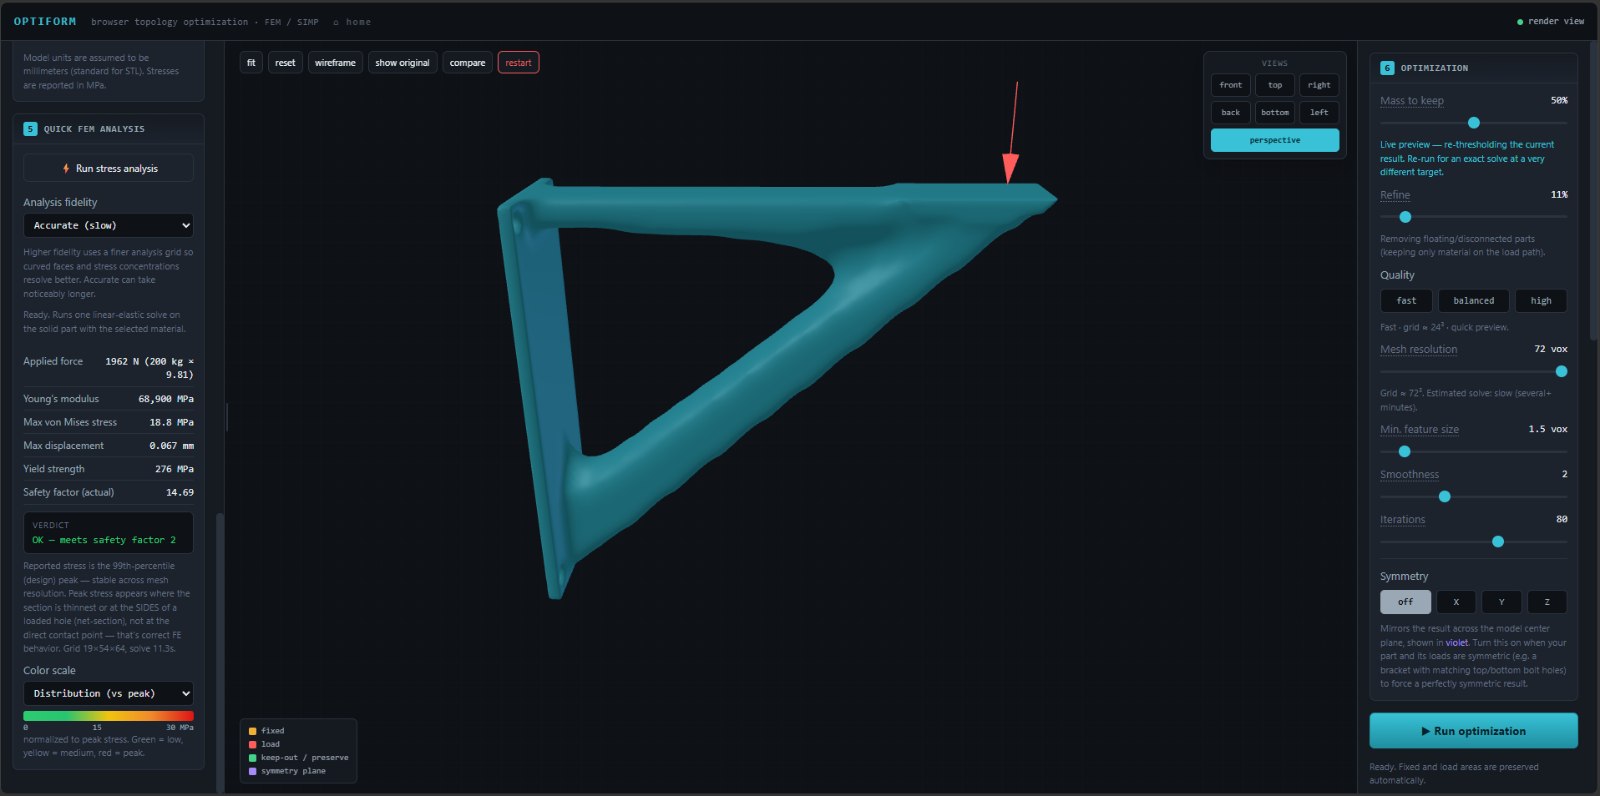This screenshot has height=796, width=1600.
Task: Click the render view indicator
Action: [x=1550, y=21]
